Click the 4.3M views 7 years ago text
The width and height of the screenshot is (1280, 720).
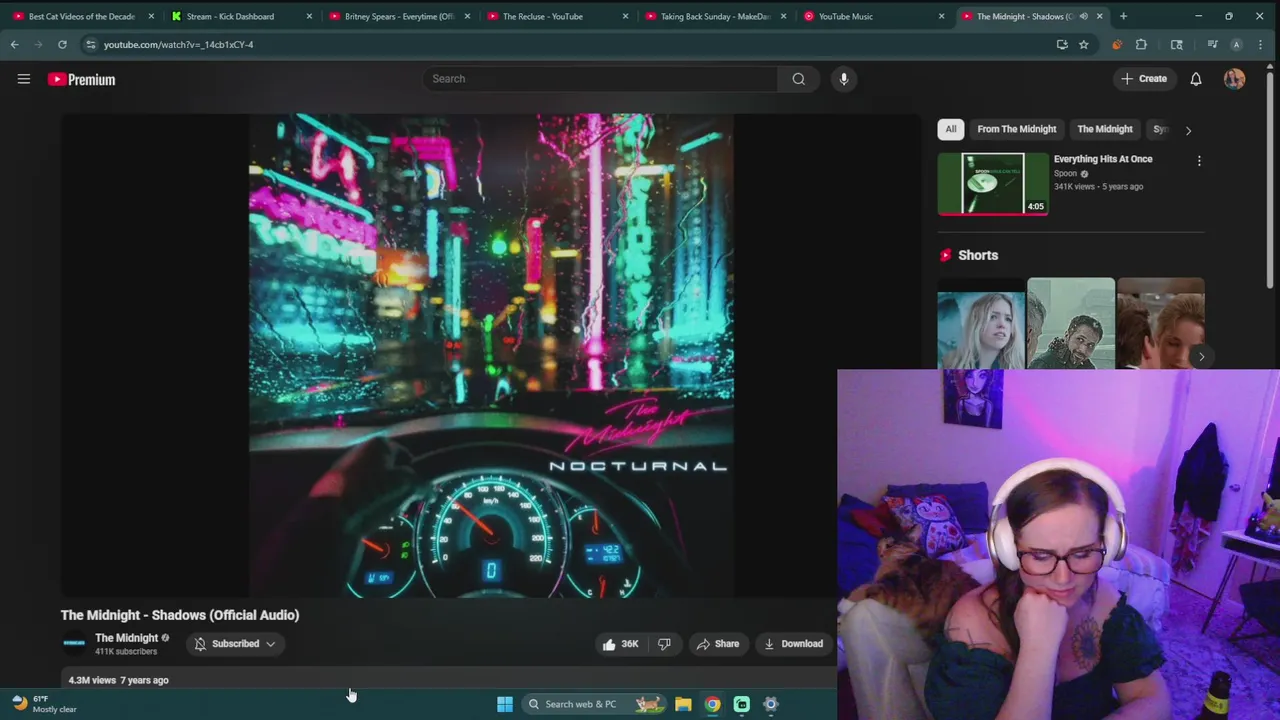coord(118,680)
